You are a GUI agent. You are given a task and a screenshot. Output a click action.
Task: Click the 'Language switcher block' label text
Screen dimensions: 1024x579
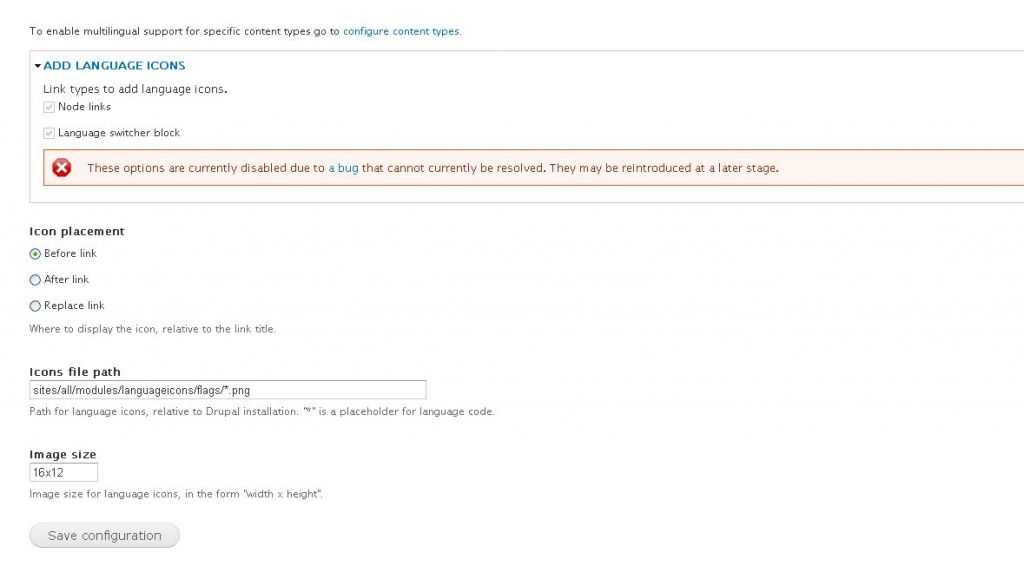(119, 133)
